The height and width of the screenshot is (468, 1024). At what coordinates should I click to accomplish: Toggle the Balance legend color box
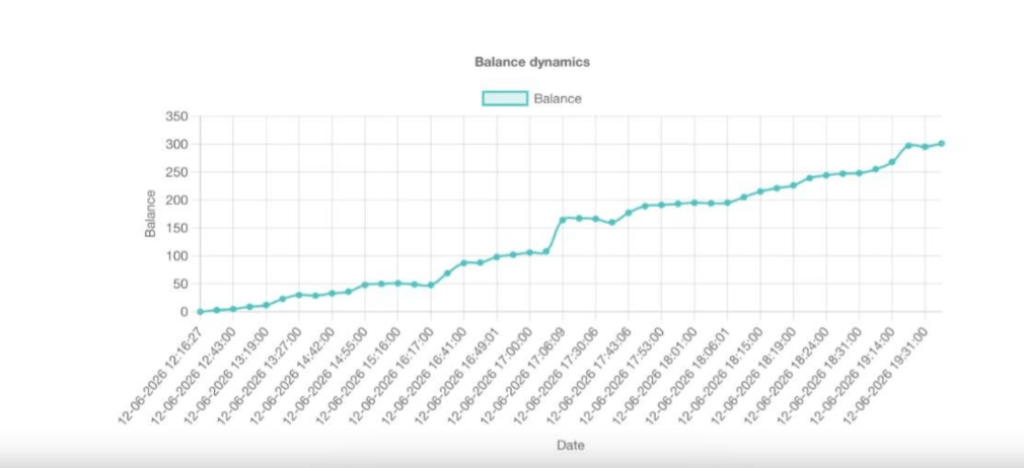point(505,99)
